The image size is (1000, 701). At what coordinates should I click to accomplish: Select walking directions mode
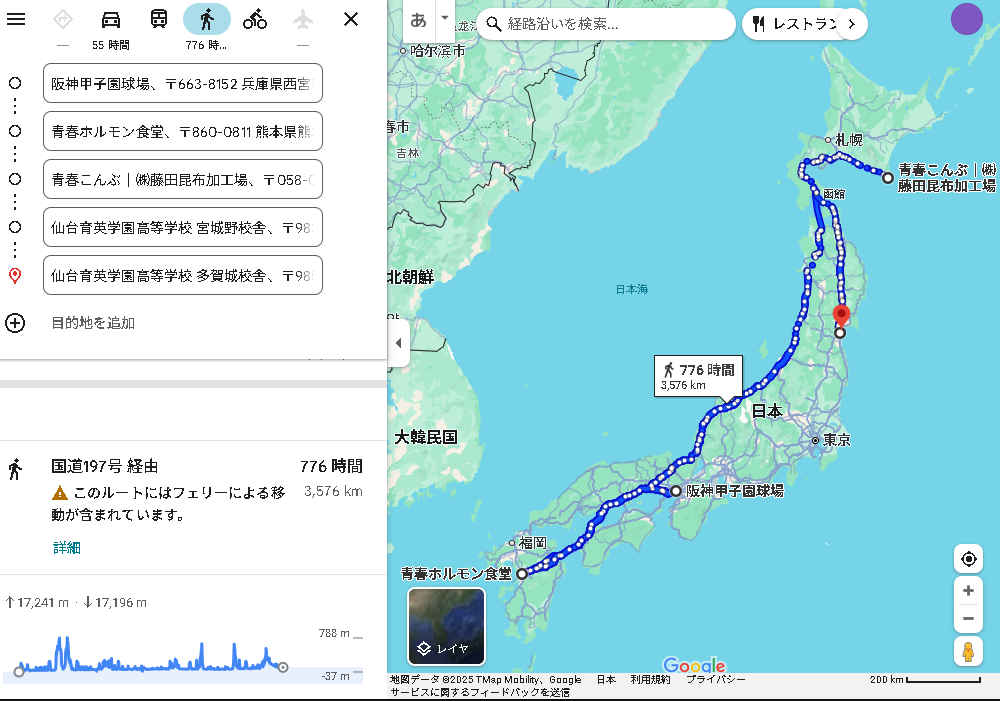point(207,19)
